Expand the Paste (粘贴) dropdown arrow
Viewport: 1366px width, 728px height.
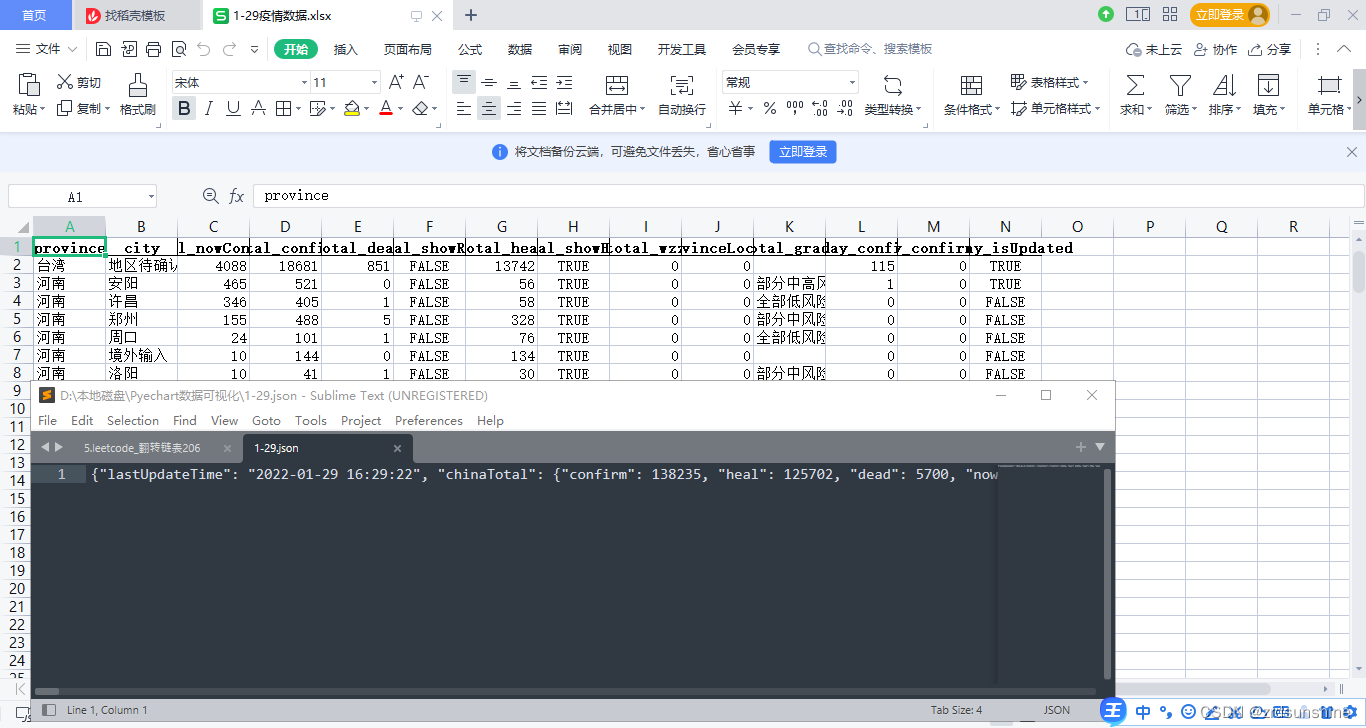coord(43,109)
